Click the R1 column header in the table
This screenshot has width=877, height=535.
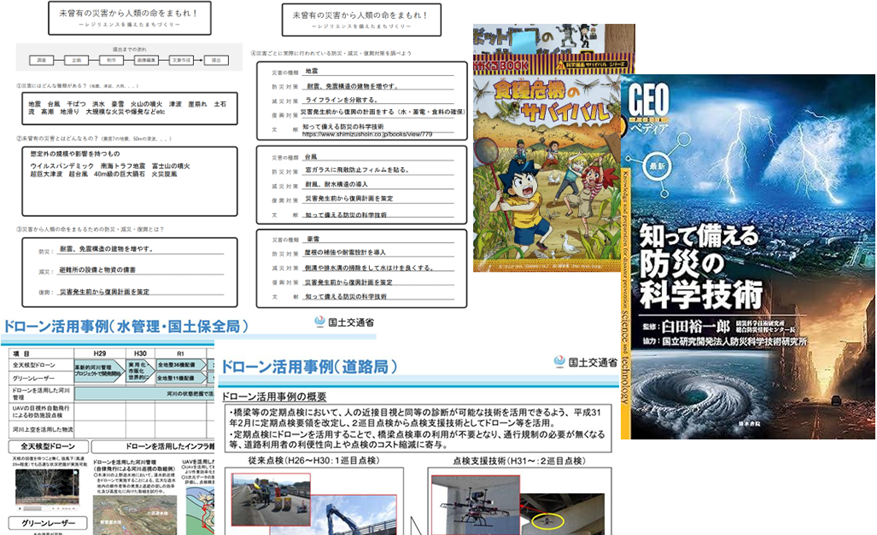pos(181,353)
